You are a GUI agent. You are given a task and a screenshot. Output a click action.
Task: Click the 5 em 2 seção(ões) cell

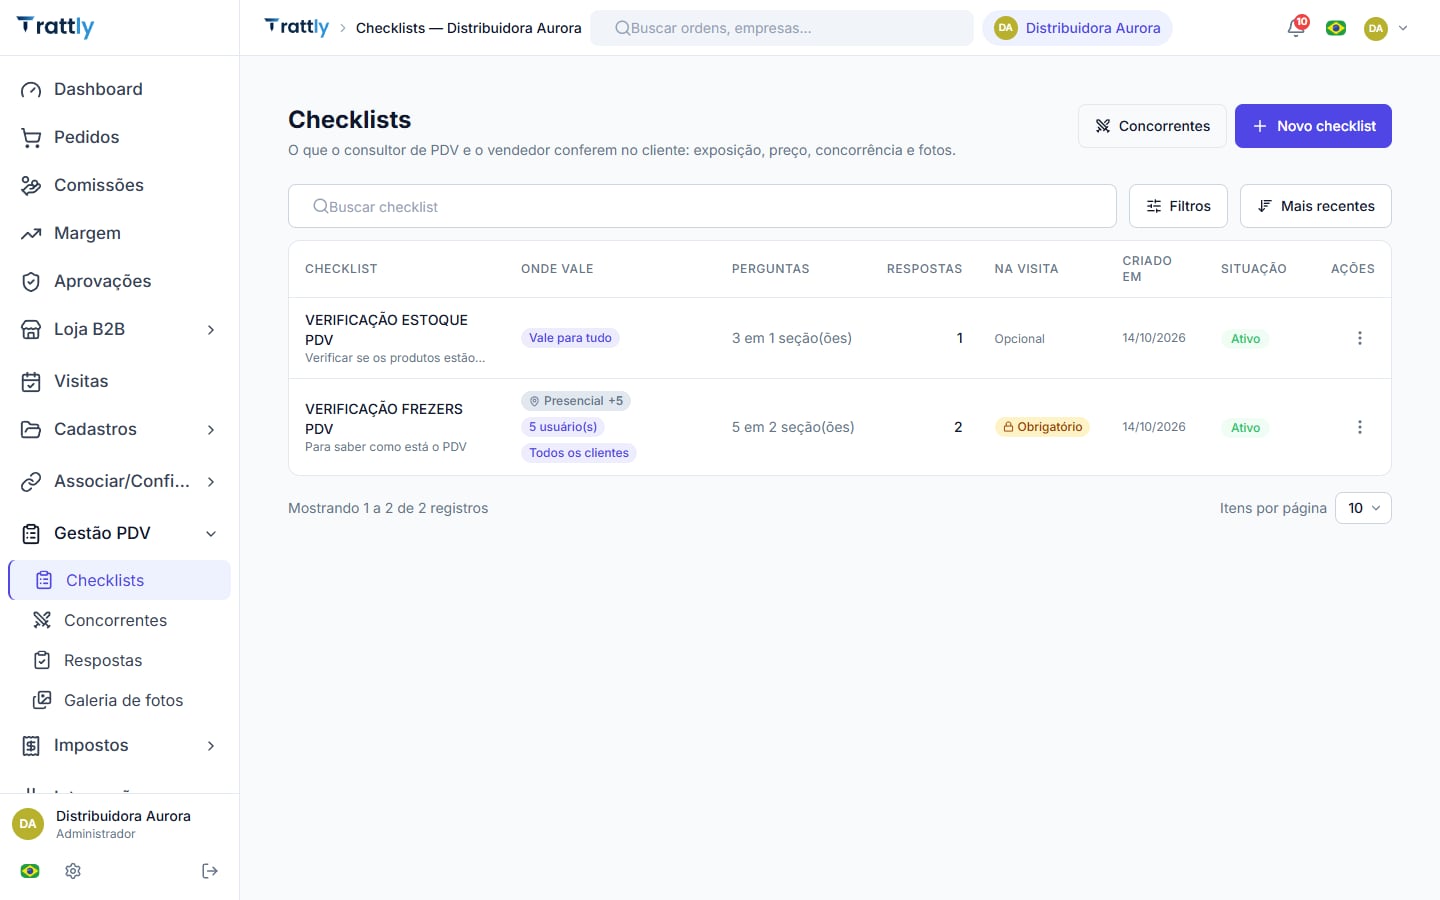[793, 427]
